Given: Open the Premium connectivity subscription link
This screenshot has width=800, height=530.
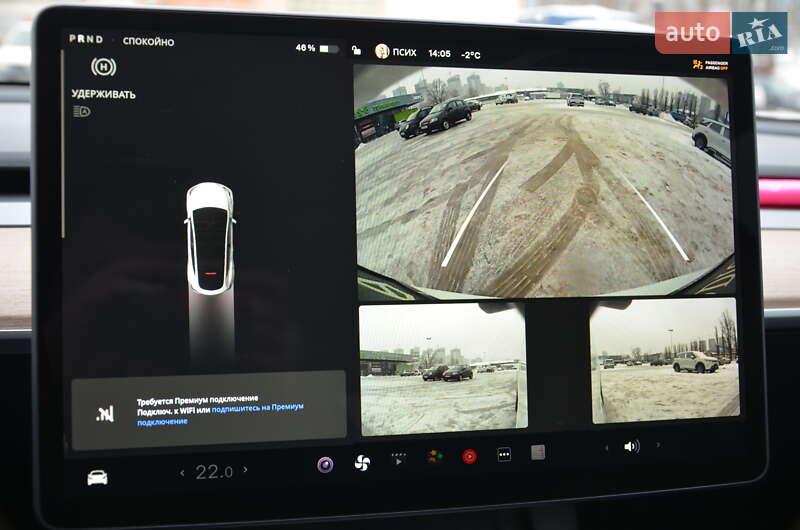Looking at the screenshot, I should [220, 414].
